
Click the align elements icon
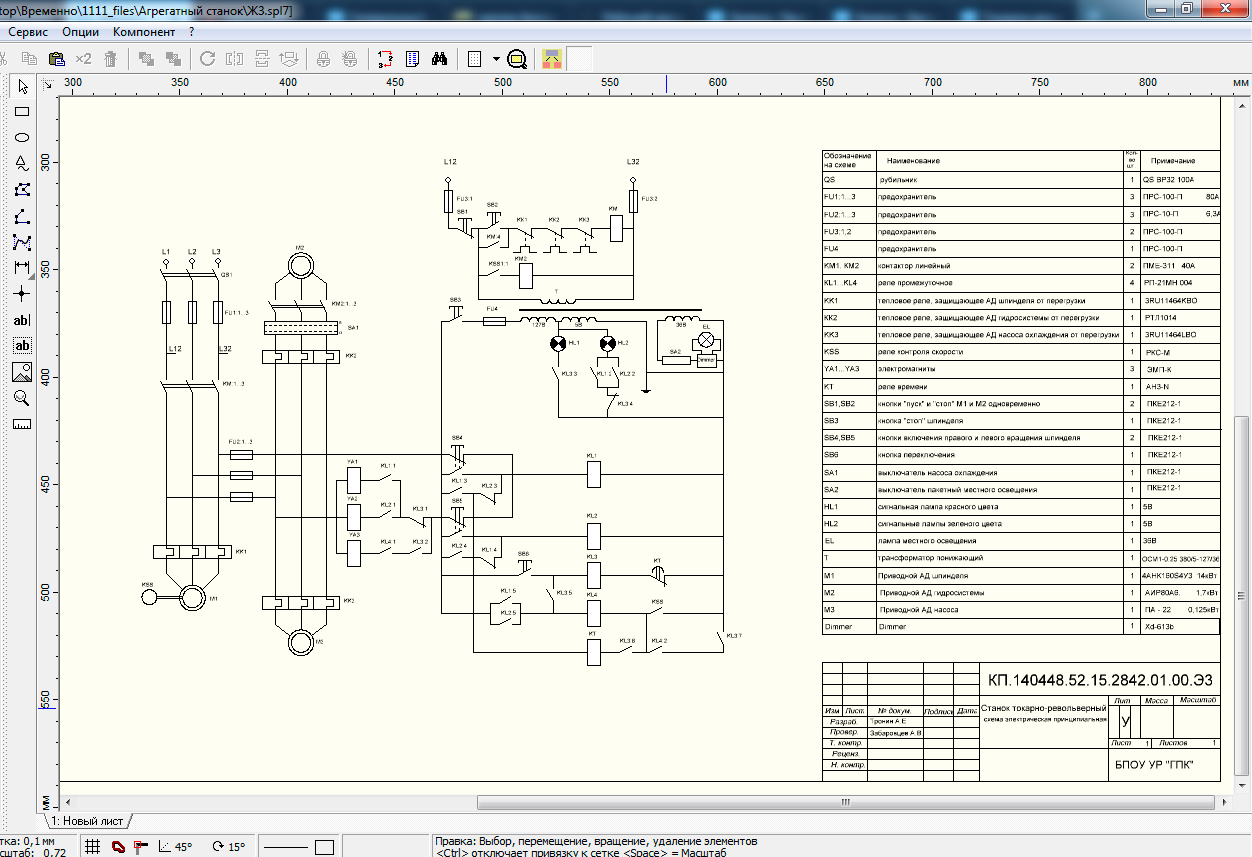coord(288,58)
